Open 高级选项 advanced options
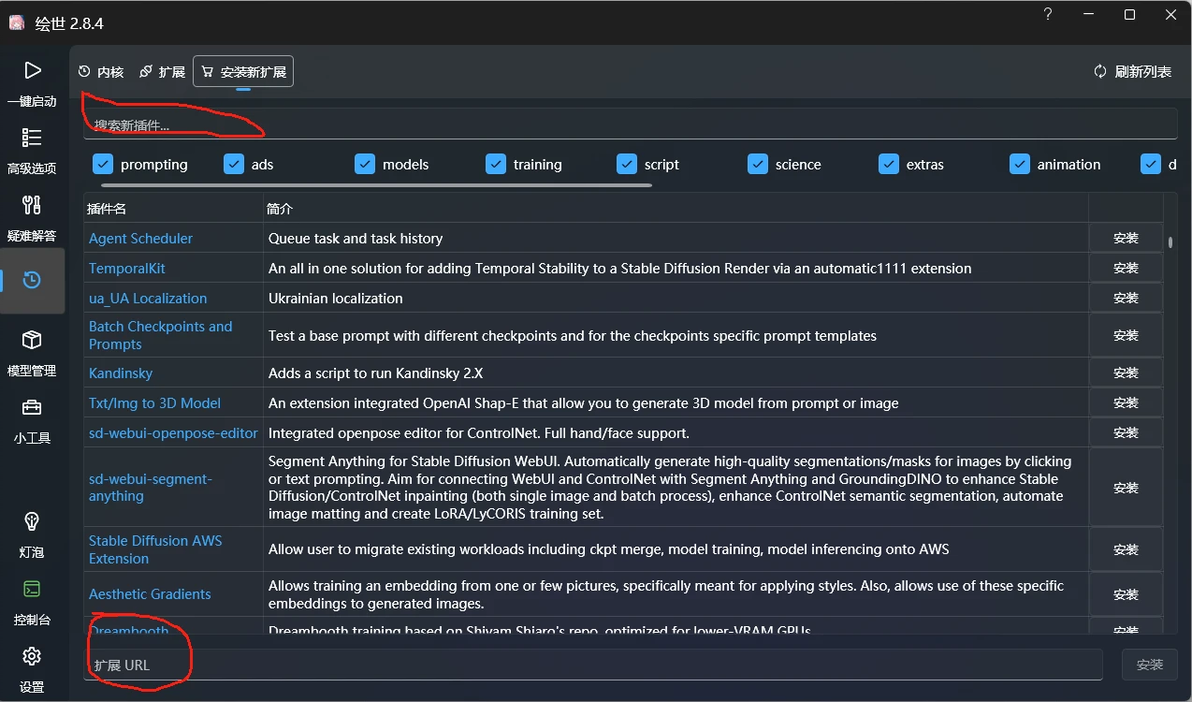Viewport: 1192px width, 702px height. (32, 151)
